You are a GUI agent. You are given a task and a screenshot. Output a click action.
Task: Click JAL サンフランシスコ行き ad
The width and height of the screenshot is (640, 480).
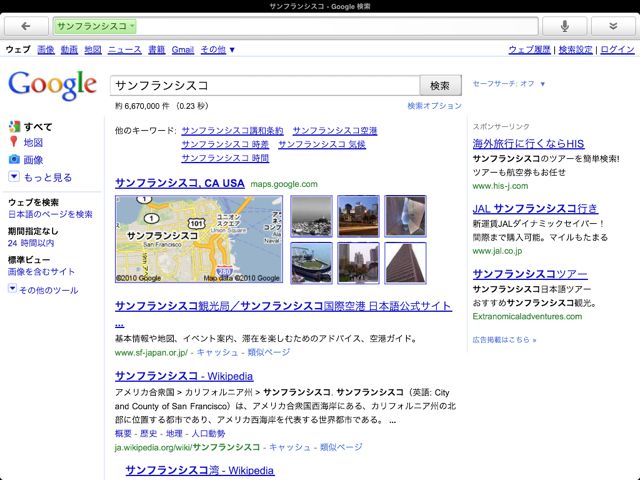coord(535,209)
